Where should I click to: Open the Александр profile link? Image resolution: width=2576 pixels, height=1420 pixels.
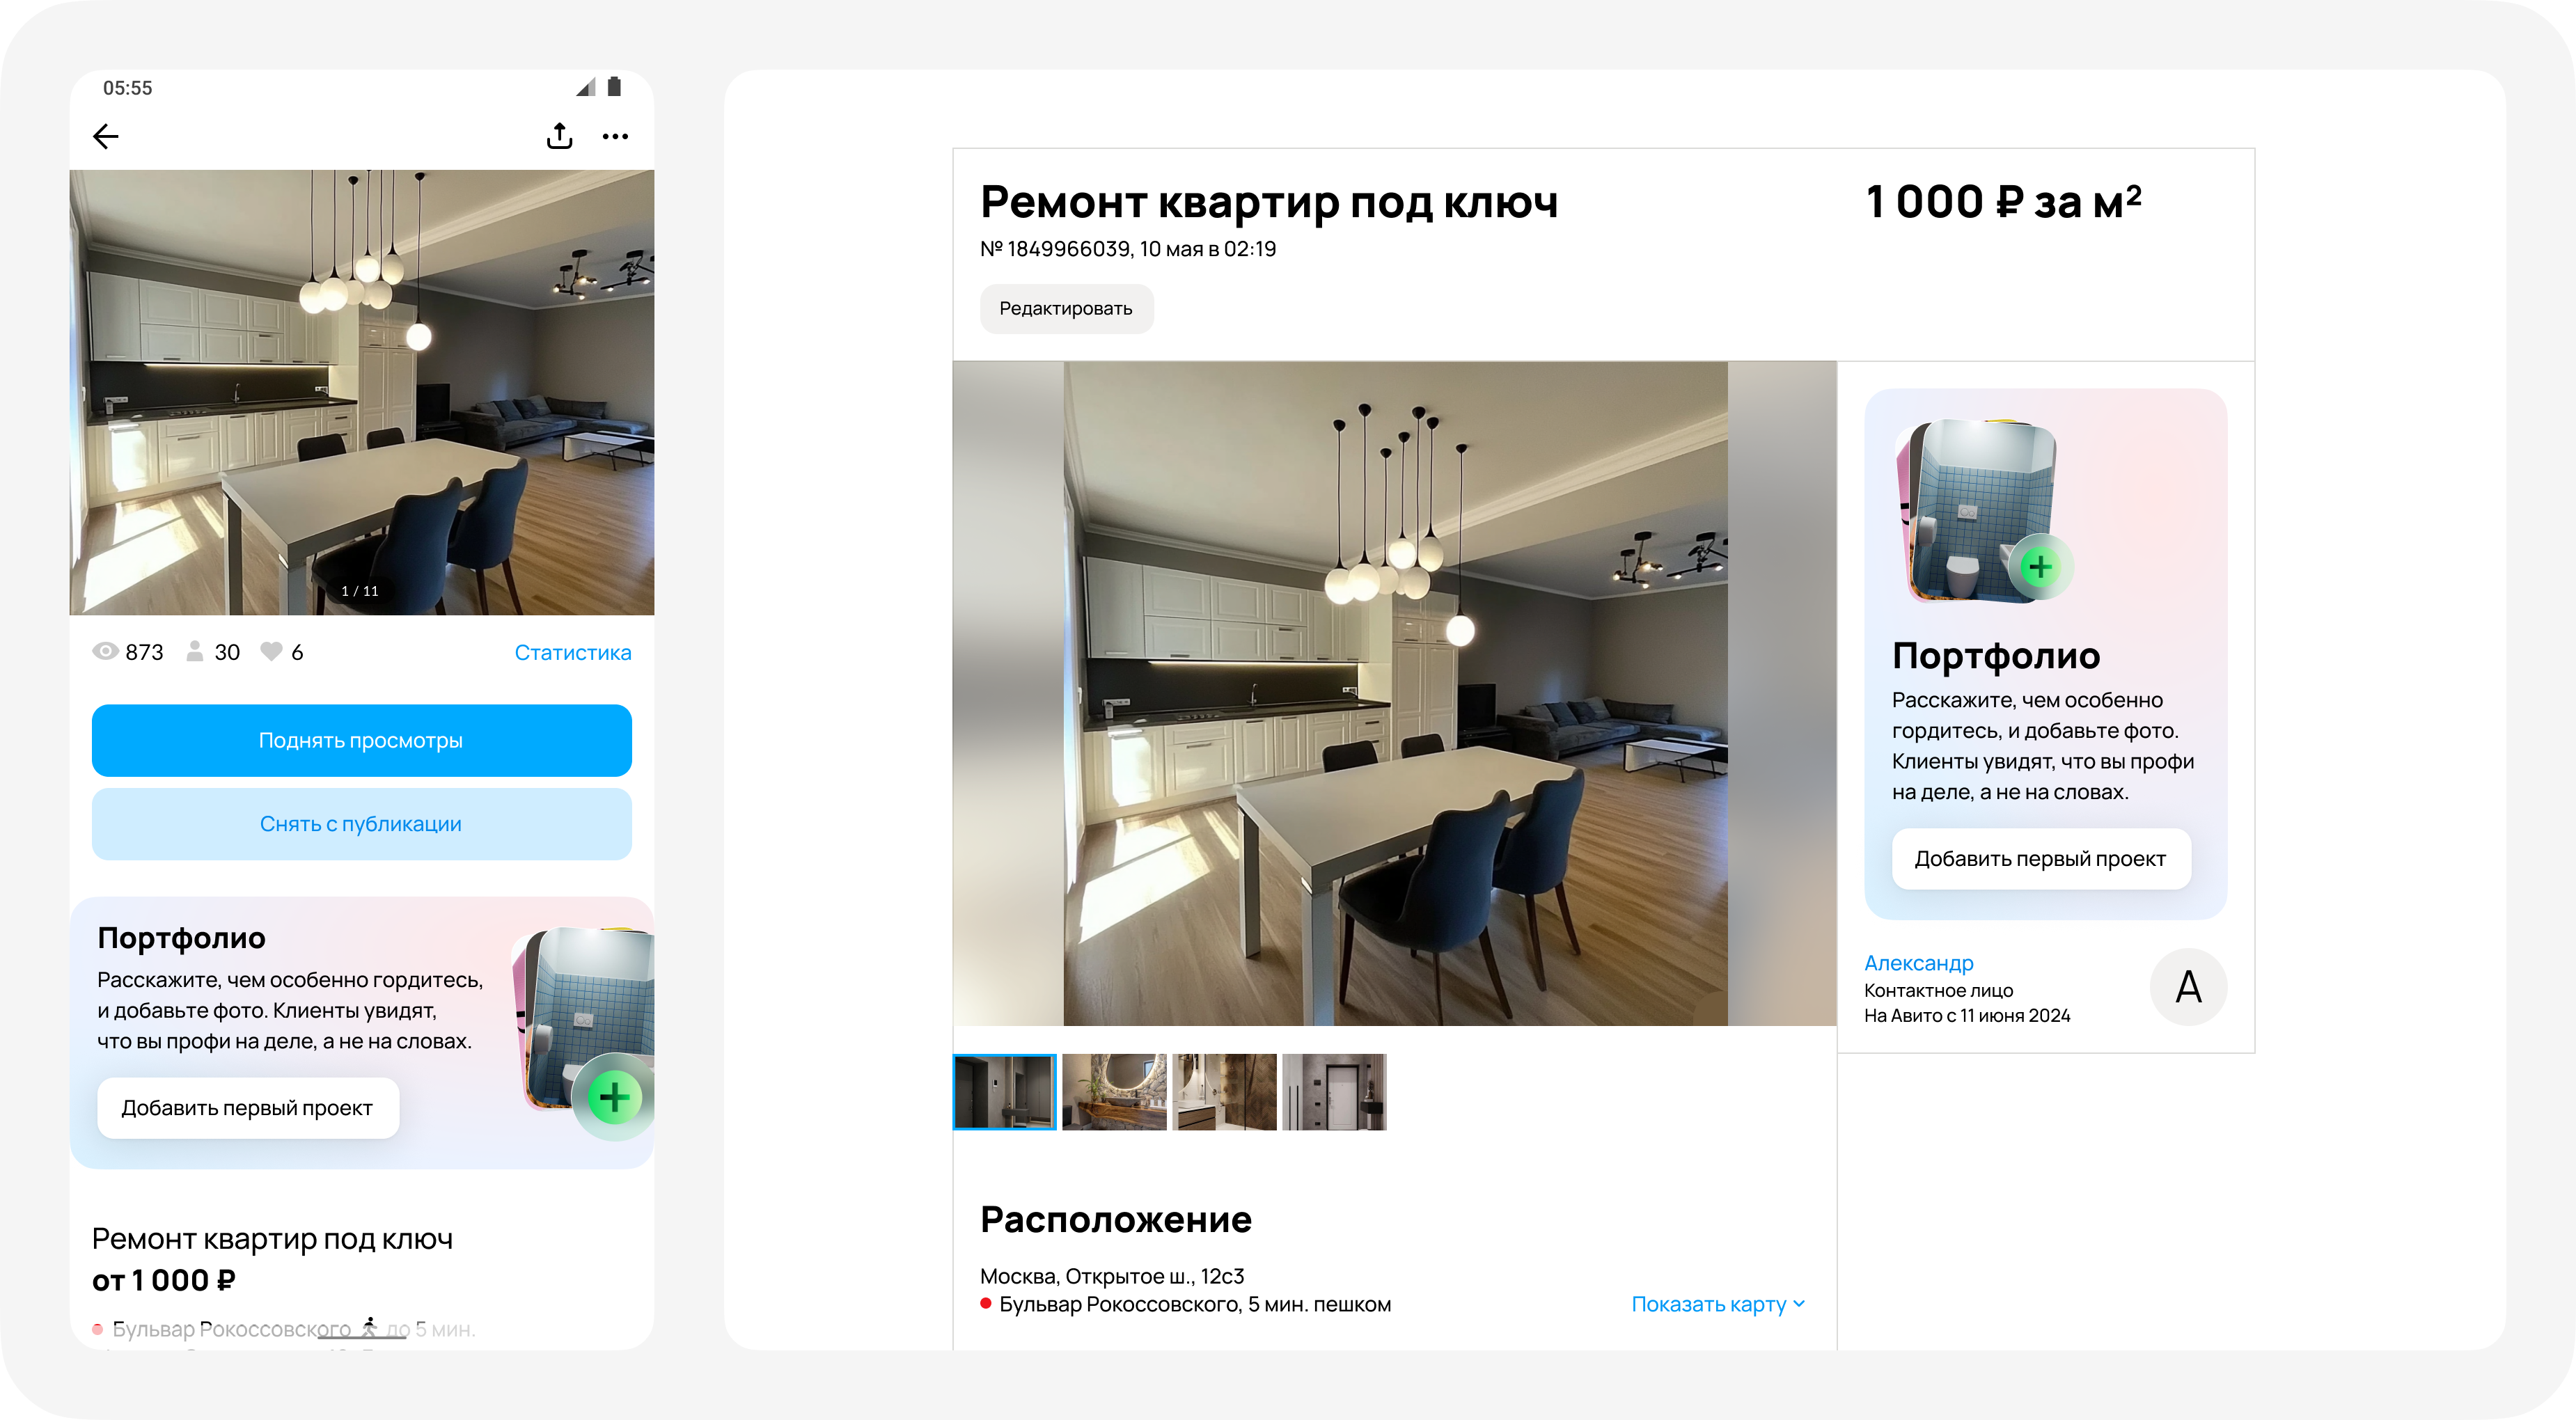[1918, 962]
